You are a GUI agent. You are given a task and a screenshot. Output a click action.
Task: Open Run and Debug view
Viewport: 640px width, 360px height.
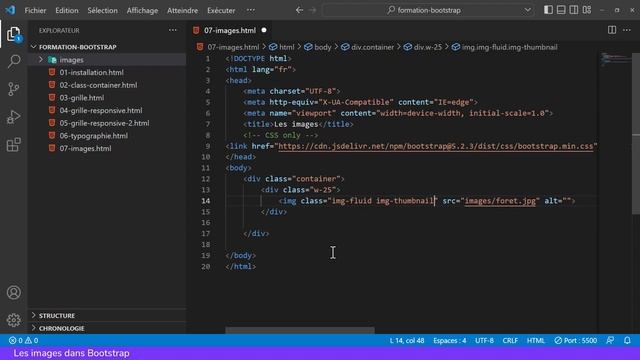pos(13,117)
